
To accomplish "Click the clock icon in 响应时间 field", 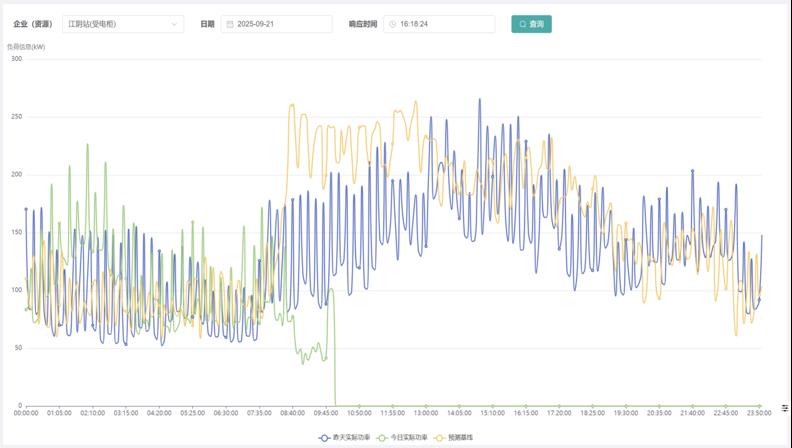I will (392, 24).
